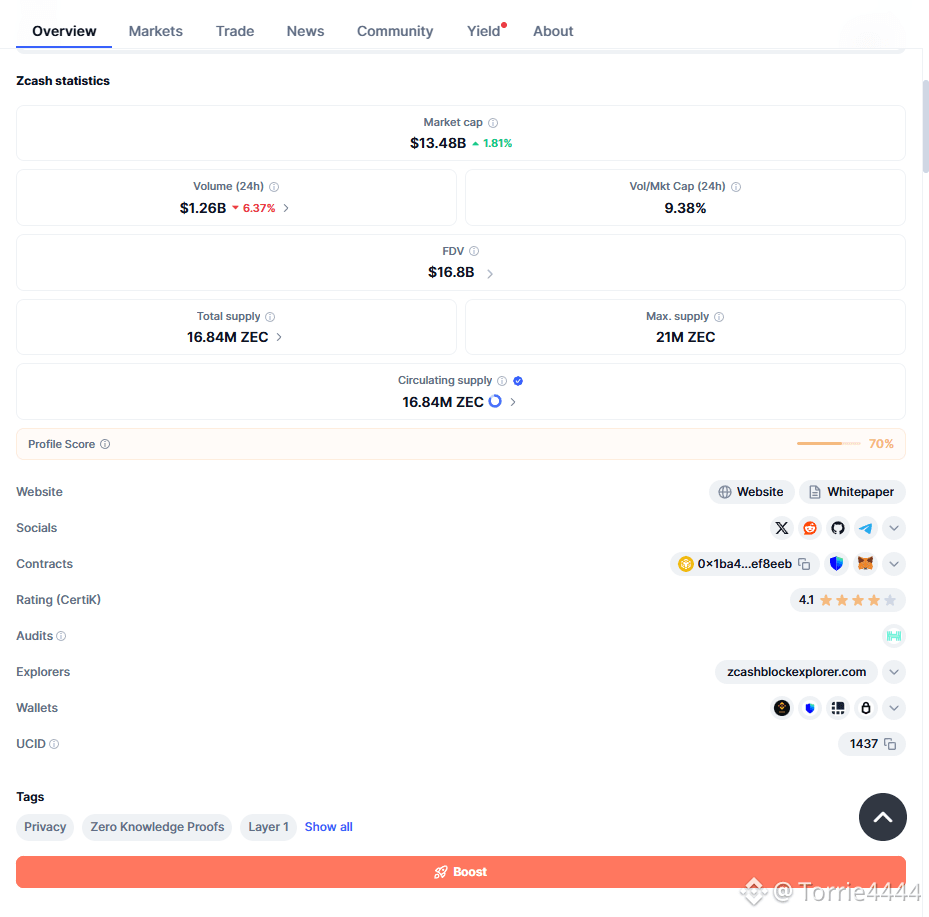Switch to the Yield tab
929x917 pixels.
[x=485, y=31]
